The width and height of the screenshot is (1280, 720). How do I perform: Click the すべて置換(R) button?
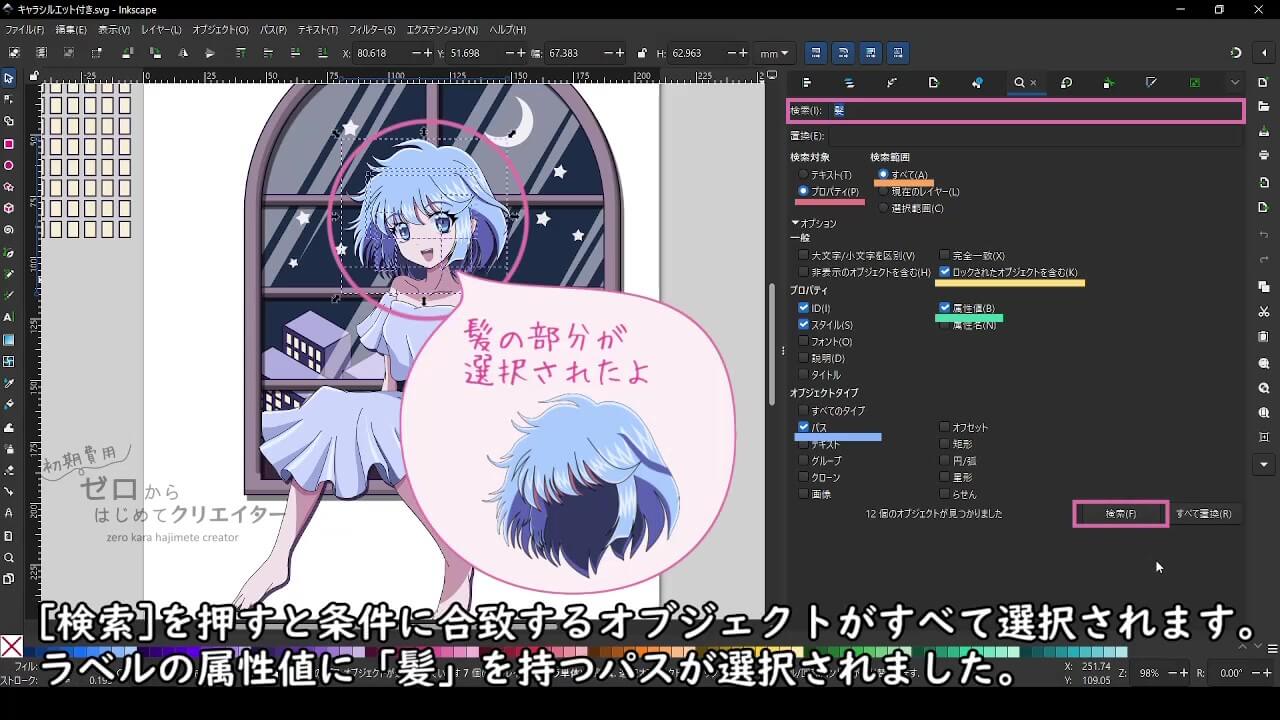tap(1203, 514)
